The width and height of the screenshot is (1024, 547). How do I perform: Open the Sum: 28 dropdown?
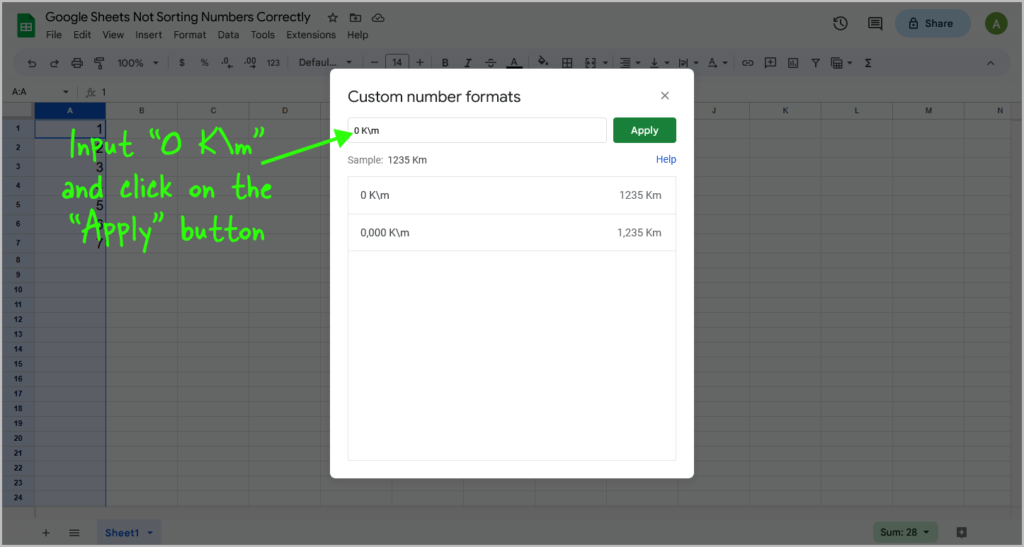point(904,533)
